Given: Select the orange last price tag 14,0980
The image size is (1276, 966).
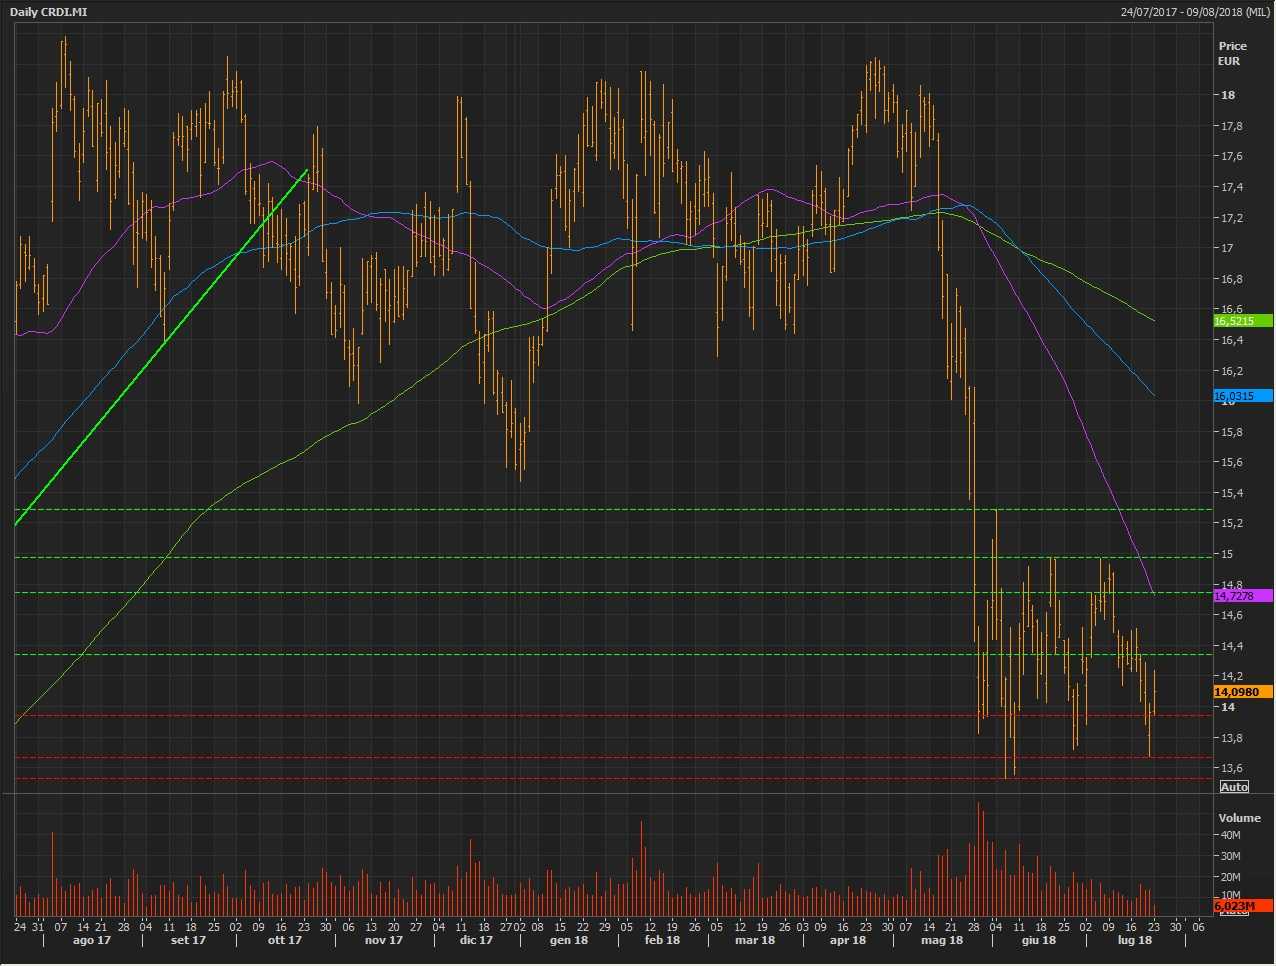Looking at the screenshot, I should point(1242,692).
